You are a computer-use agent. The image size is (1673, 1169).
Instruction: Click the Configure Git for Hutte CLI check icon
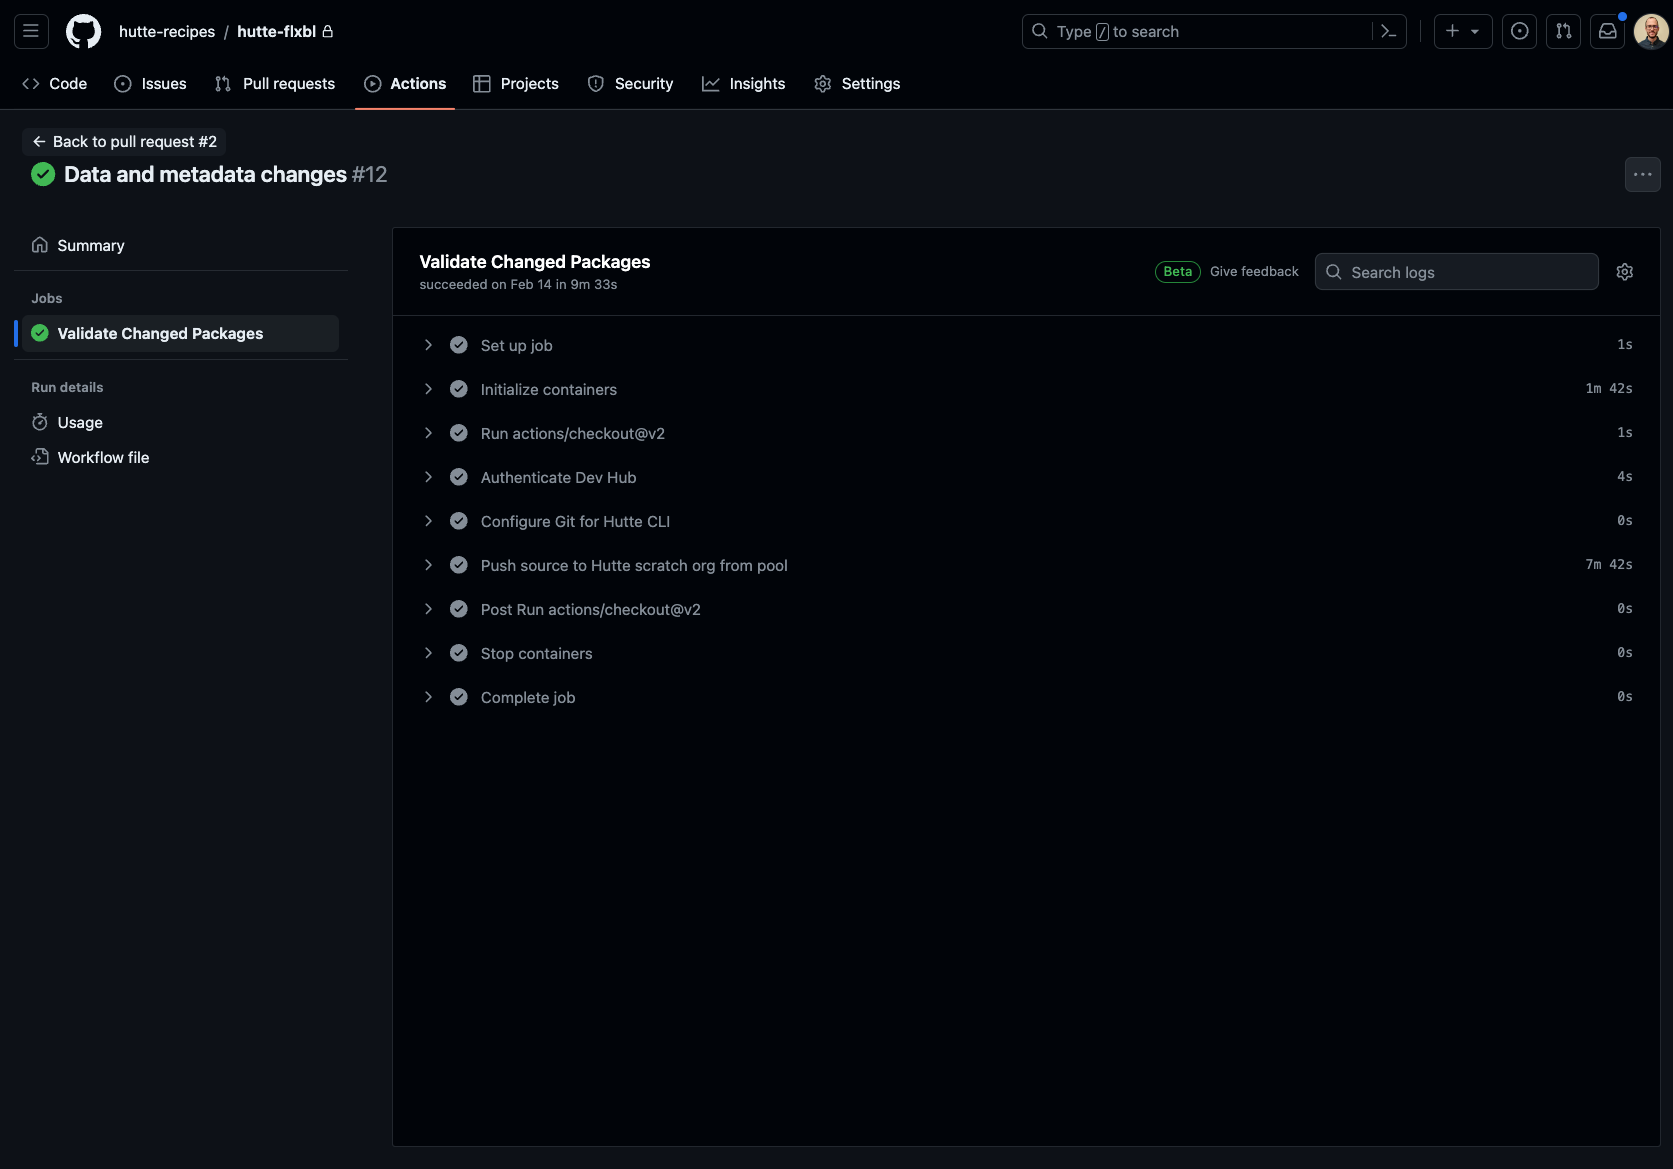[x=459, y=521]
